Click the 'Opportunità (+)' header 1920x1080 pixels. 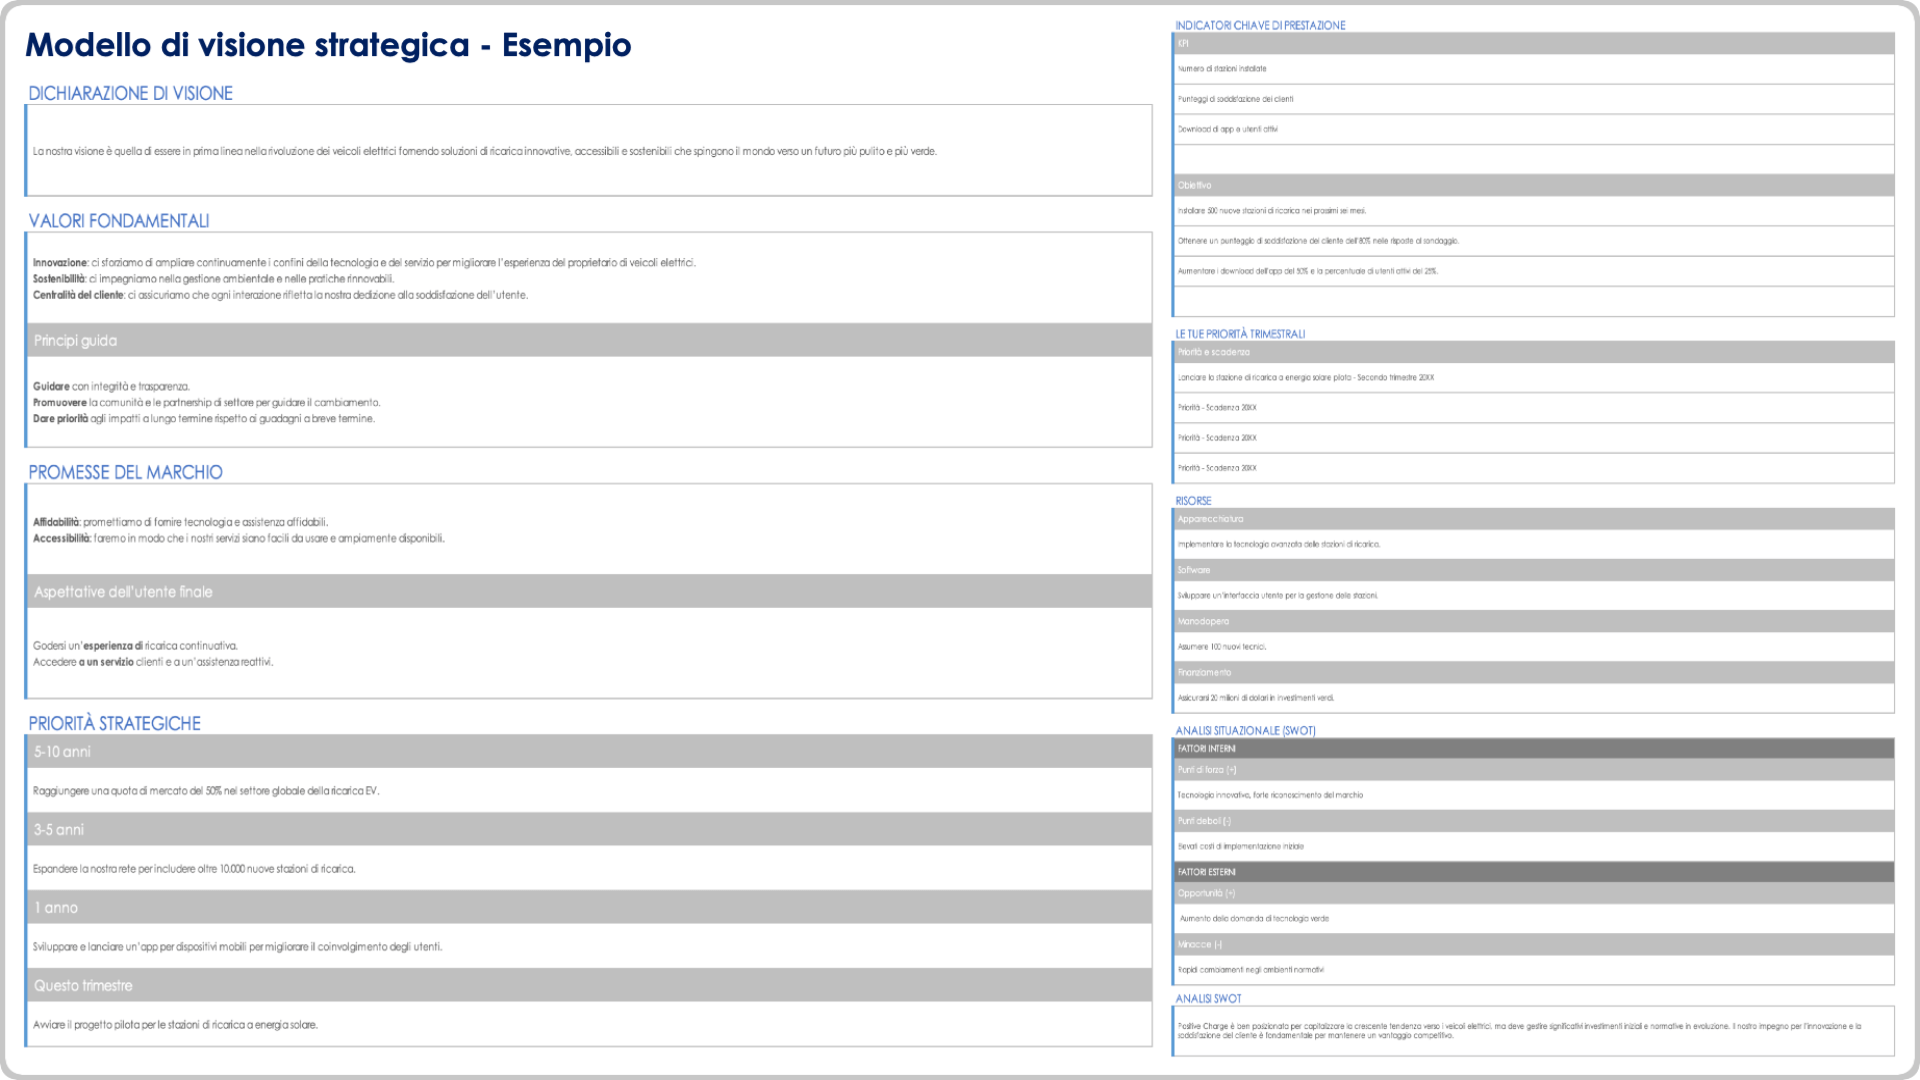point(1534,893)
